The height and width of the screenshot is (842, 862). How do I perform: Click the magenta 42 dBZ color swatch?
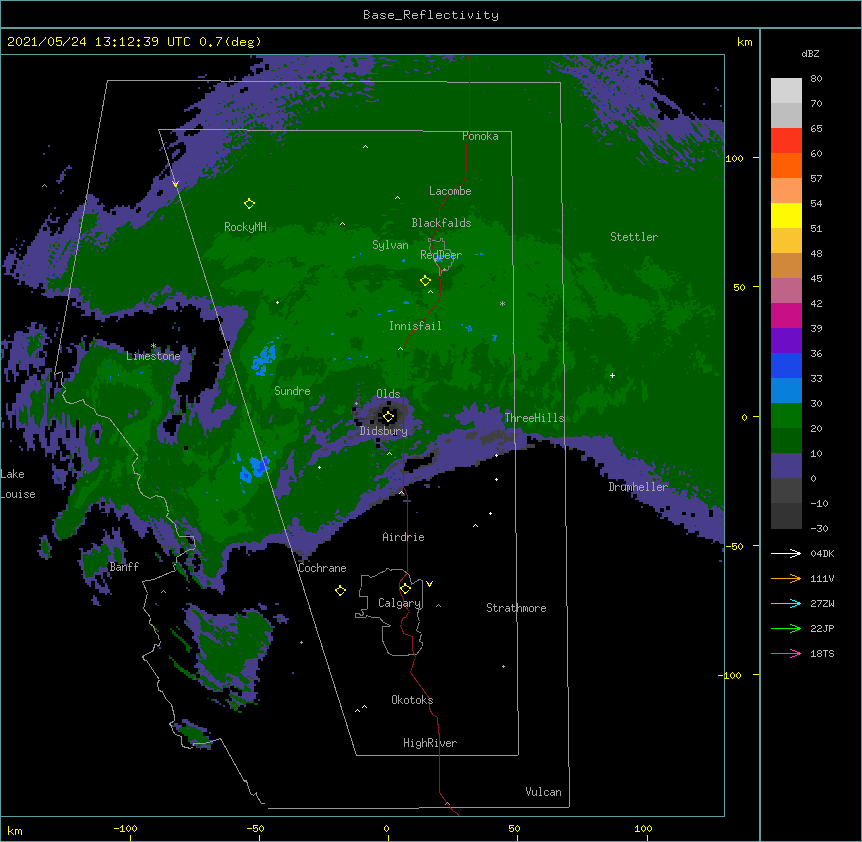coord(786,315)
